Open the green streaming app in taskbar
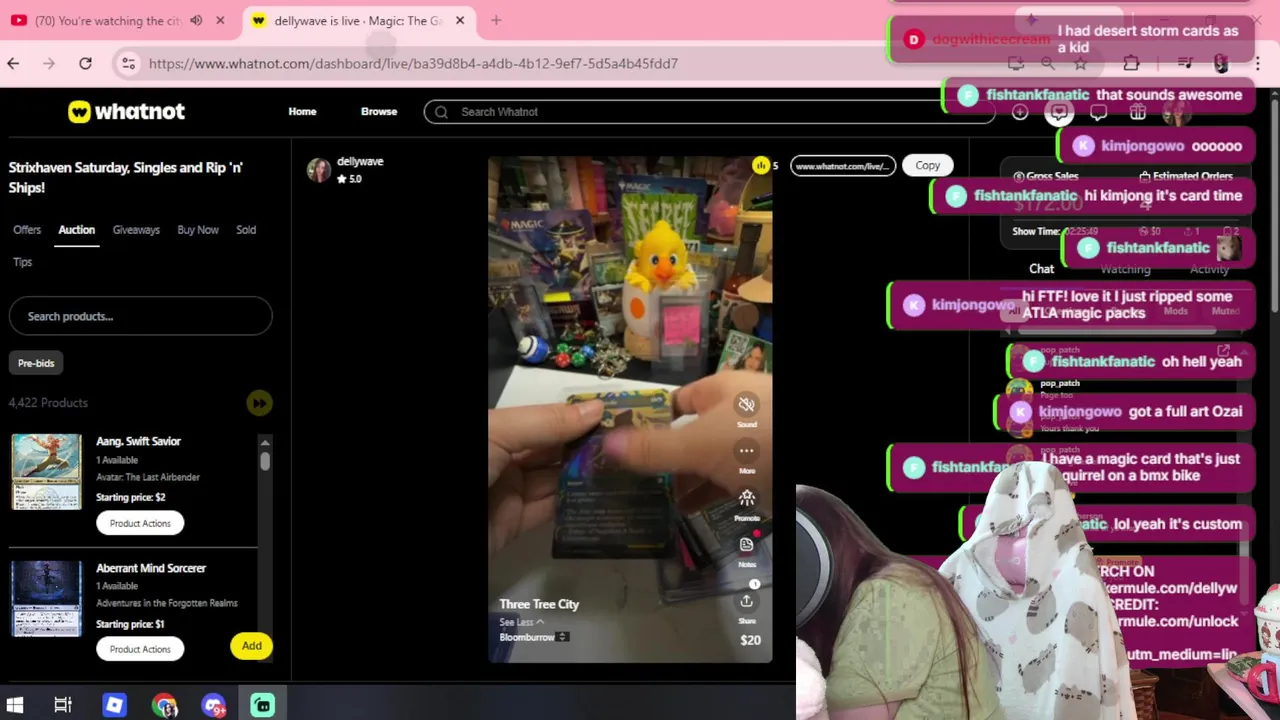Image resolution: width=1280 pixels, height=720 pixels. coord(262,705)
